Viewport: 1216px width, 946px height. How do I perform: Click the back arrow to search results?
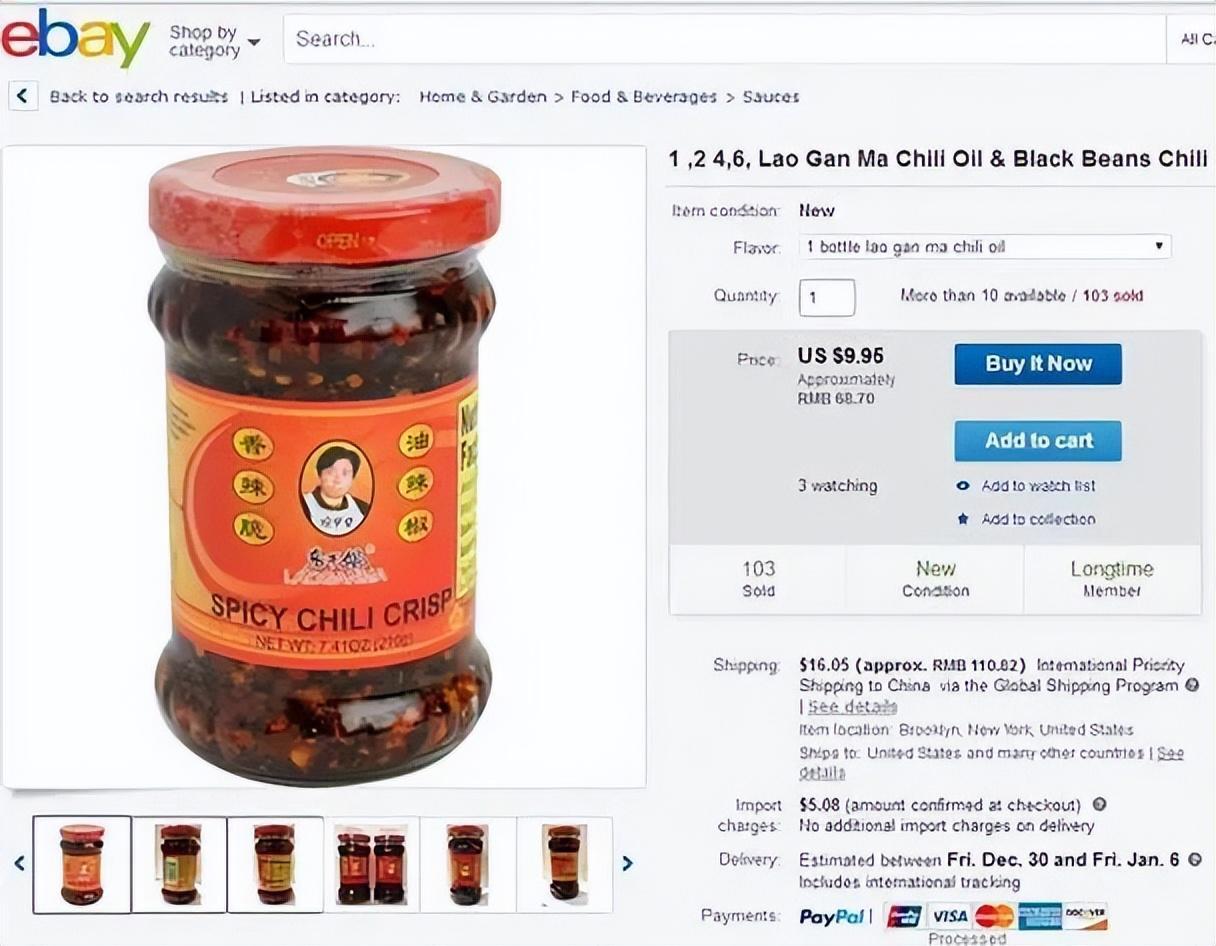click(x=23, y=96)
